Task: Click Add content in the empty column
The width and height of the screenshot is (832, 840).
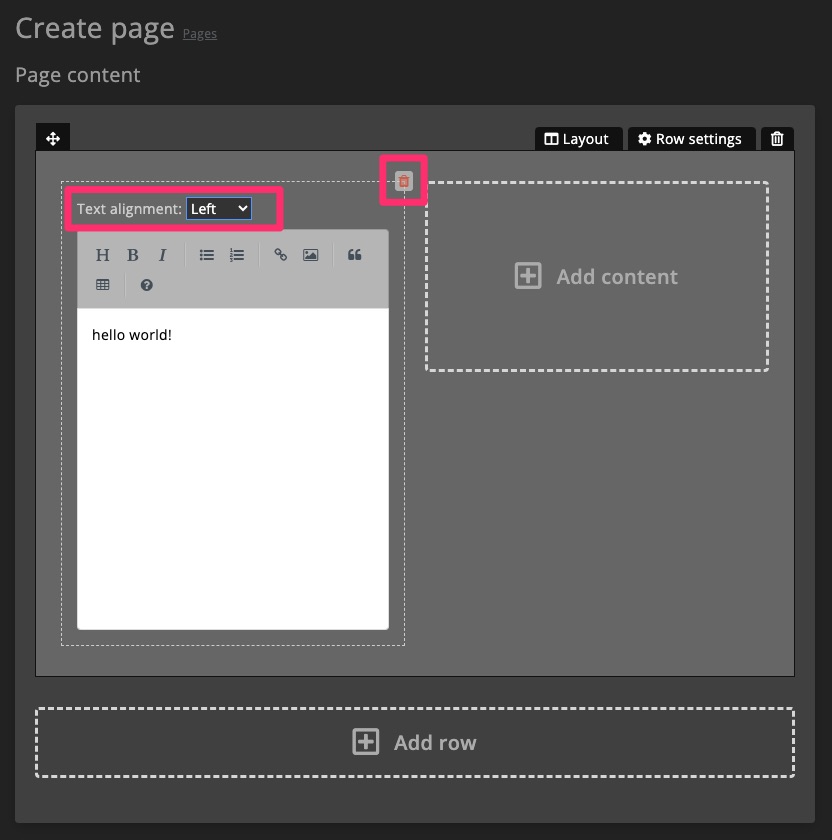Action: (597, 276)
